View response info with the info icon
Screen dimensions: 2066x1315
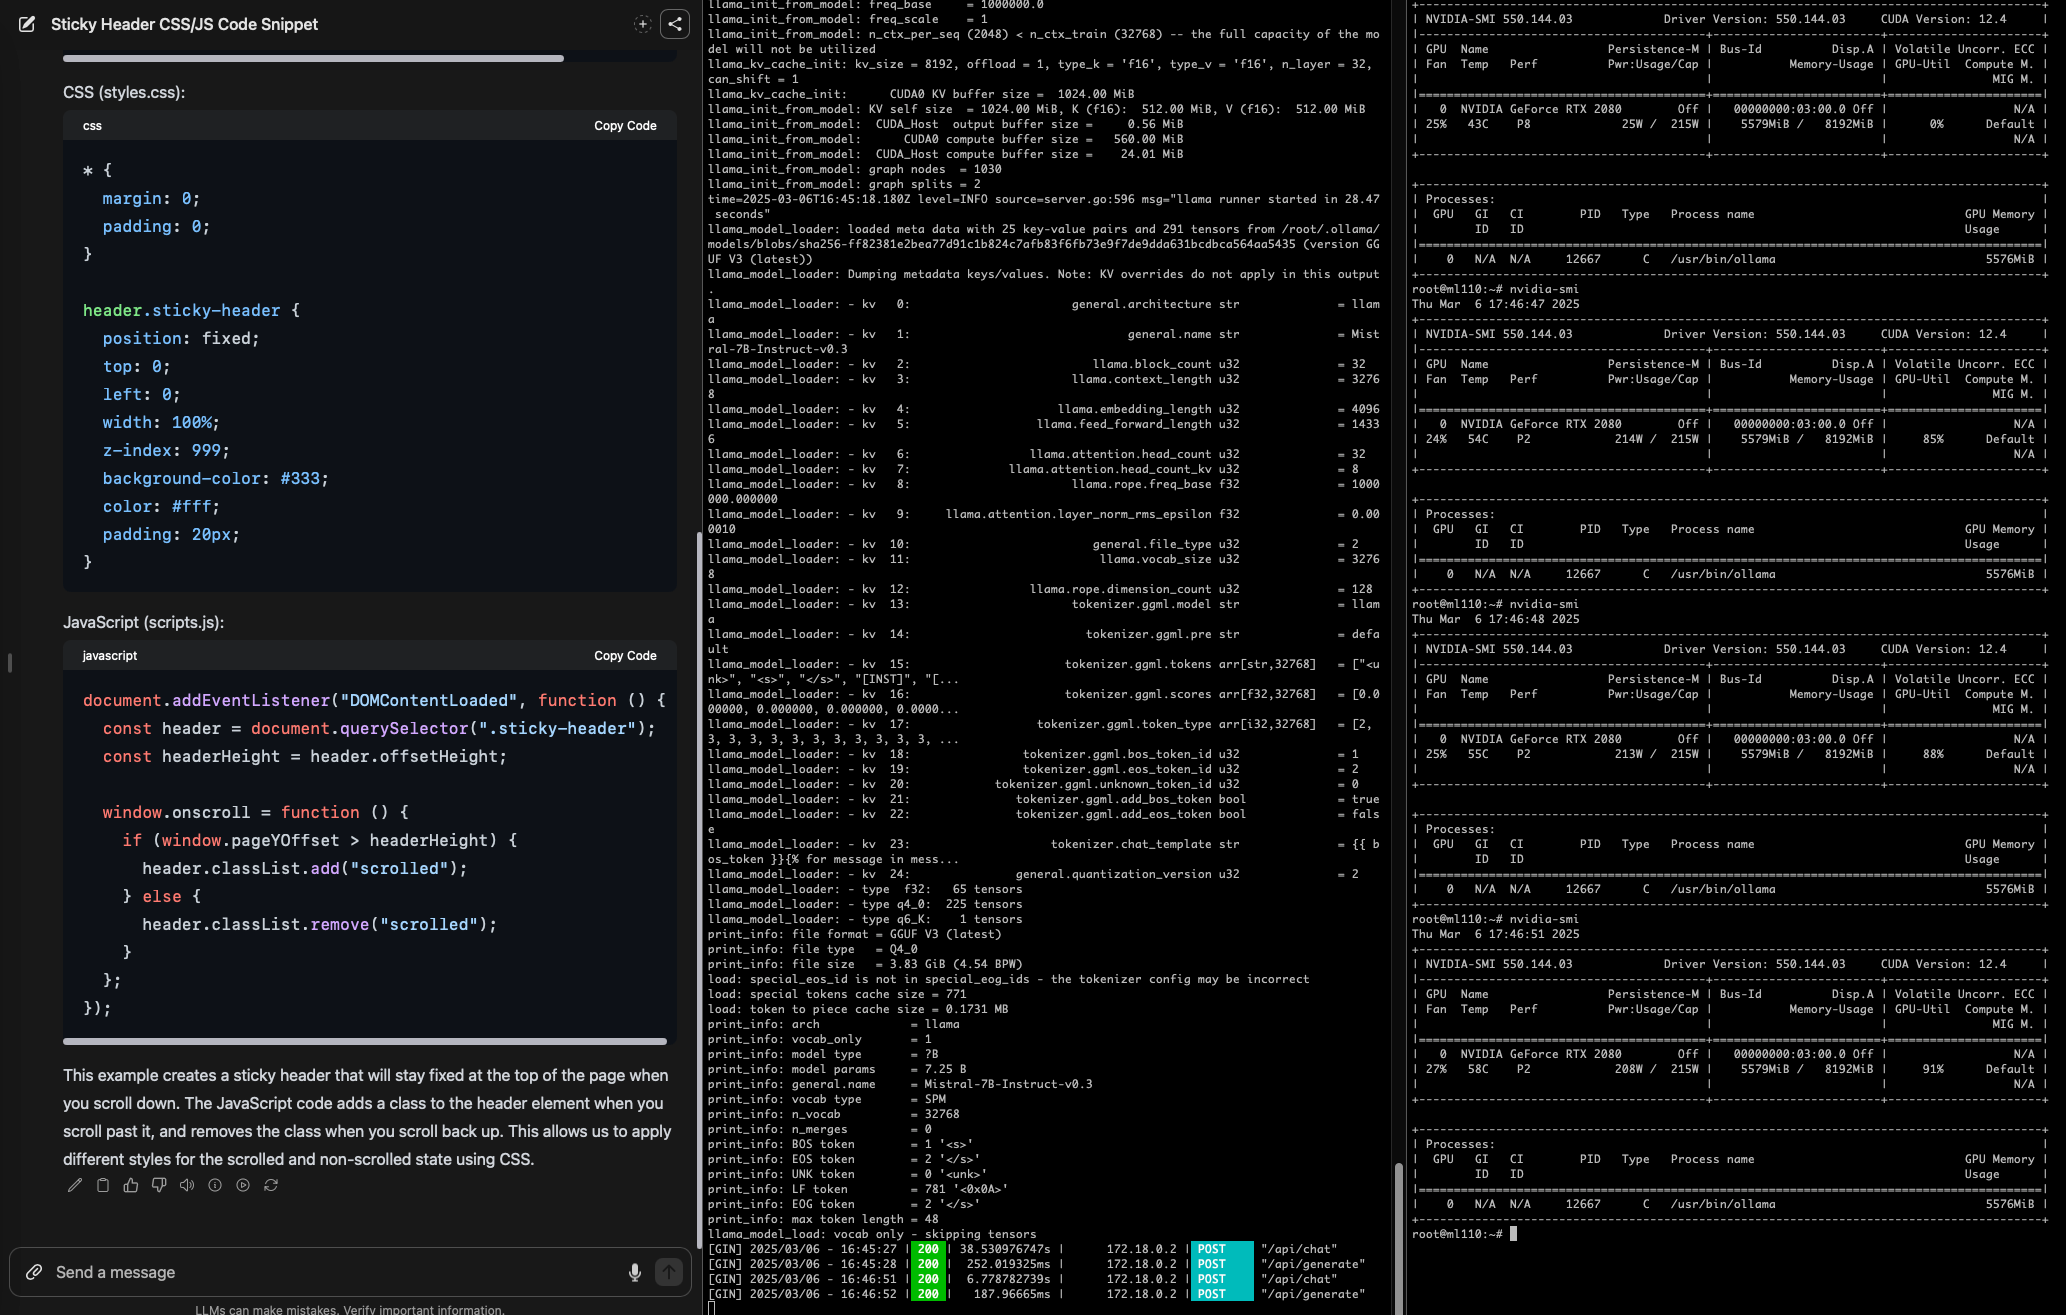214,1185
